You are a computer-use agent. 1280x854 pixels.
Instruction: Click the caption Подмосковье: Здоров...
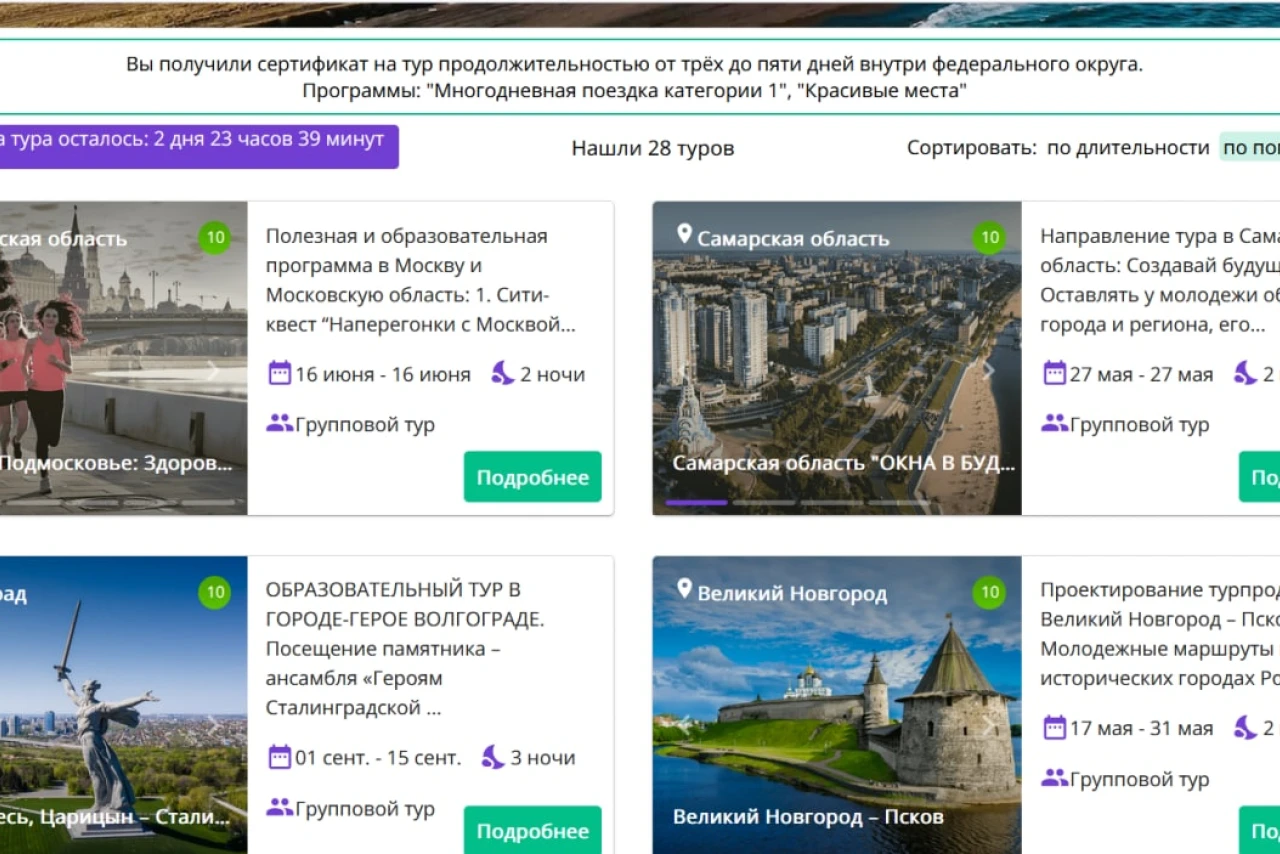pyautogui.click(x=116, y=463)
